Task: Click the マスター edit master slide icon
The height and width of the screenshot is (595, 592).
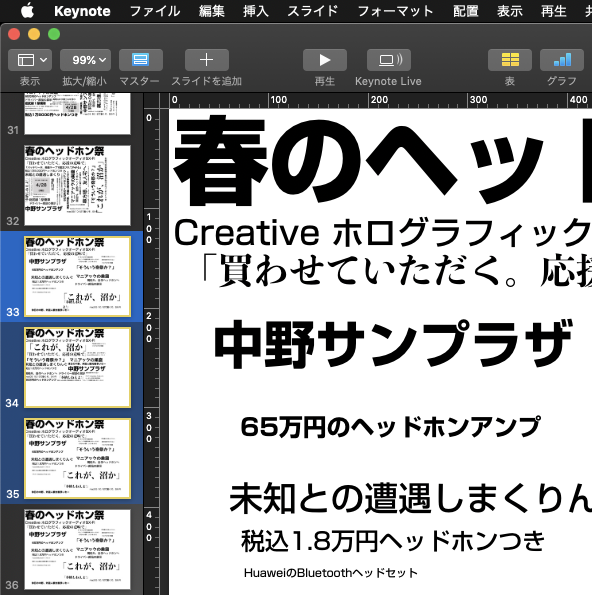Action: (141, 60)
